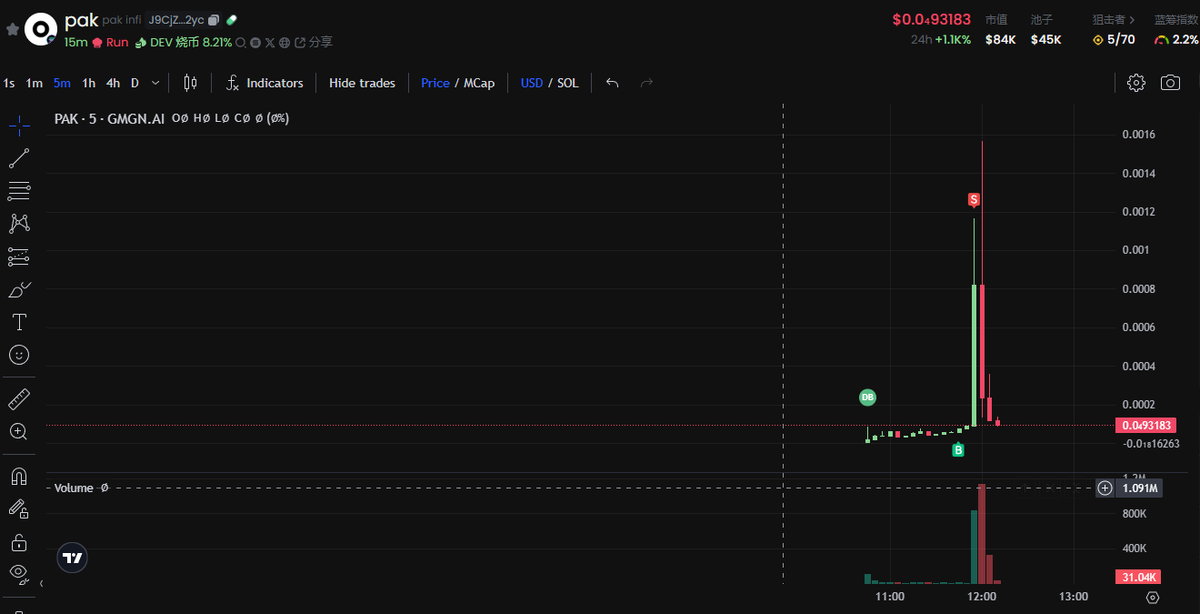Lock all drawing tools
The height and width of the screenshot is (614, 1200).
coord(19,542)
